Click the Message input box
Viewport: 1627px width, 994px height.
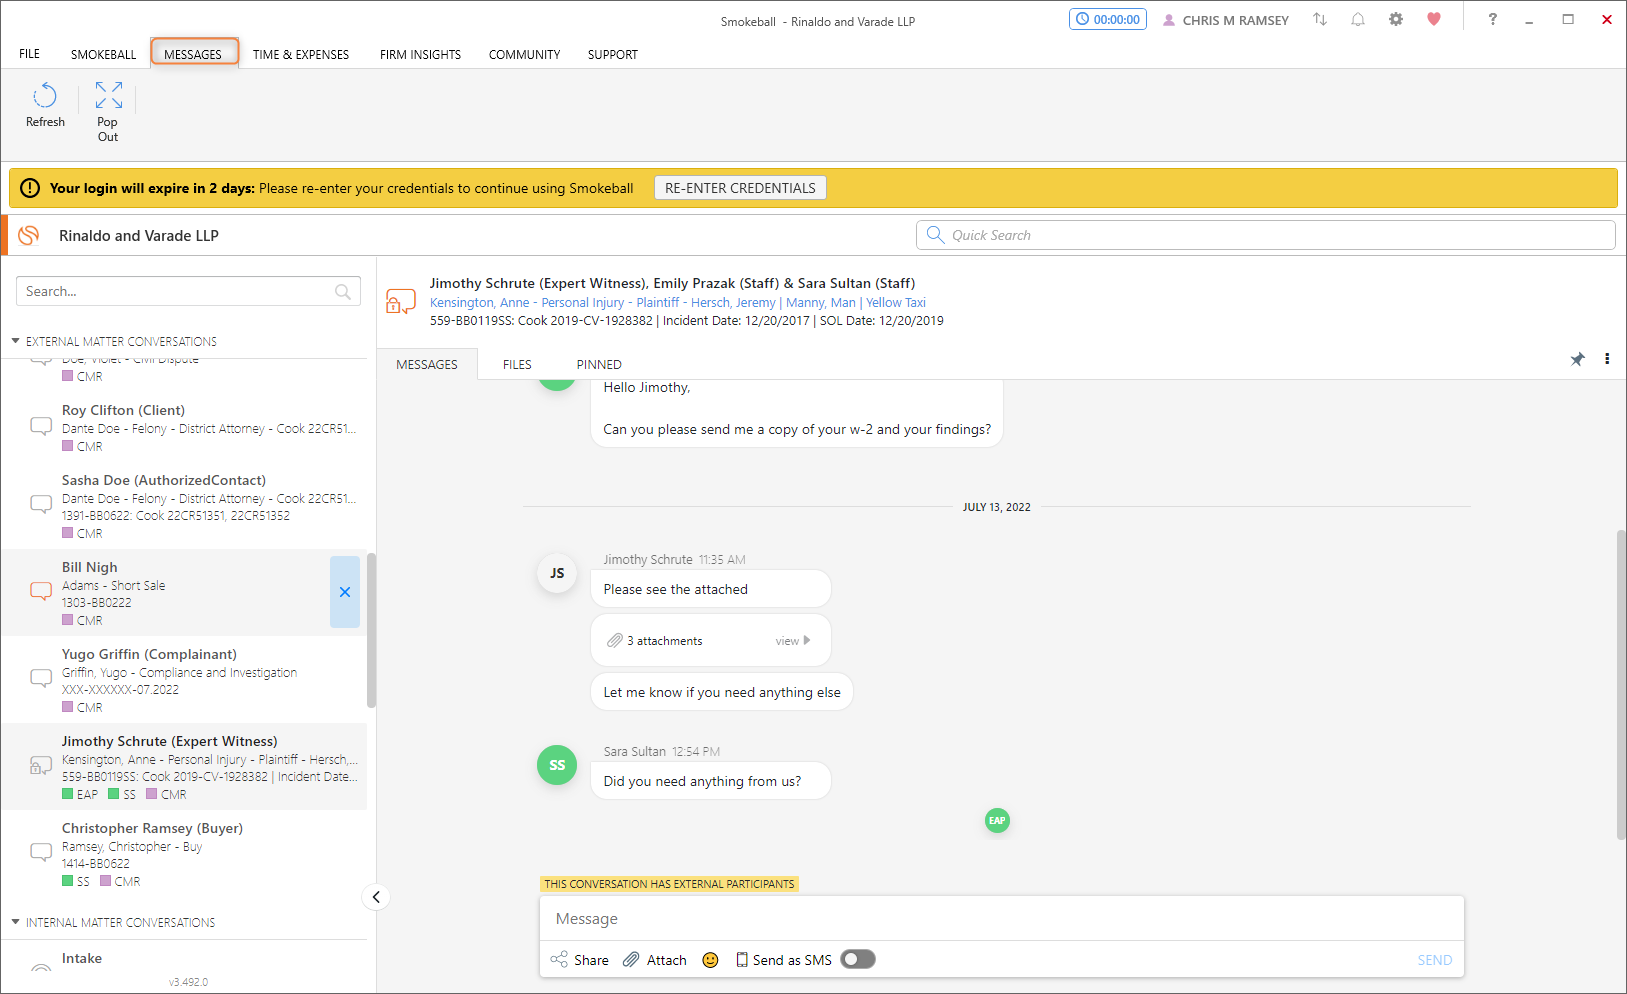coord(1002,919)
